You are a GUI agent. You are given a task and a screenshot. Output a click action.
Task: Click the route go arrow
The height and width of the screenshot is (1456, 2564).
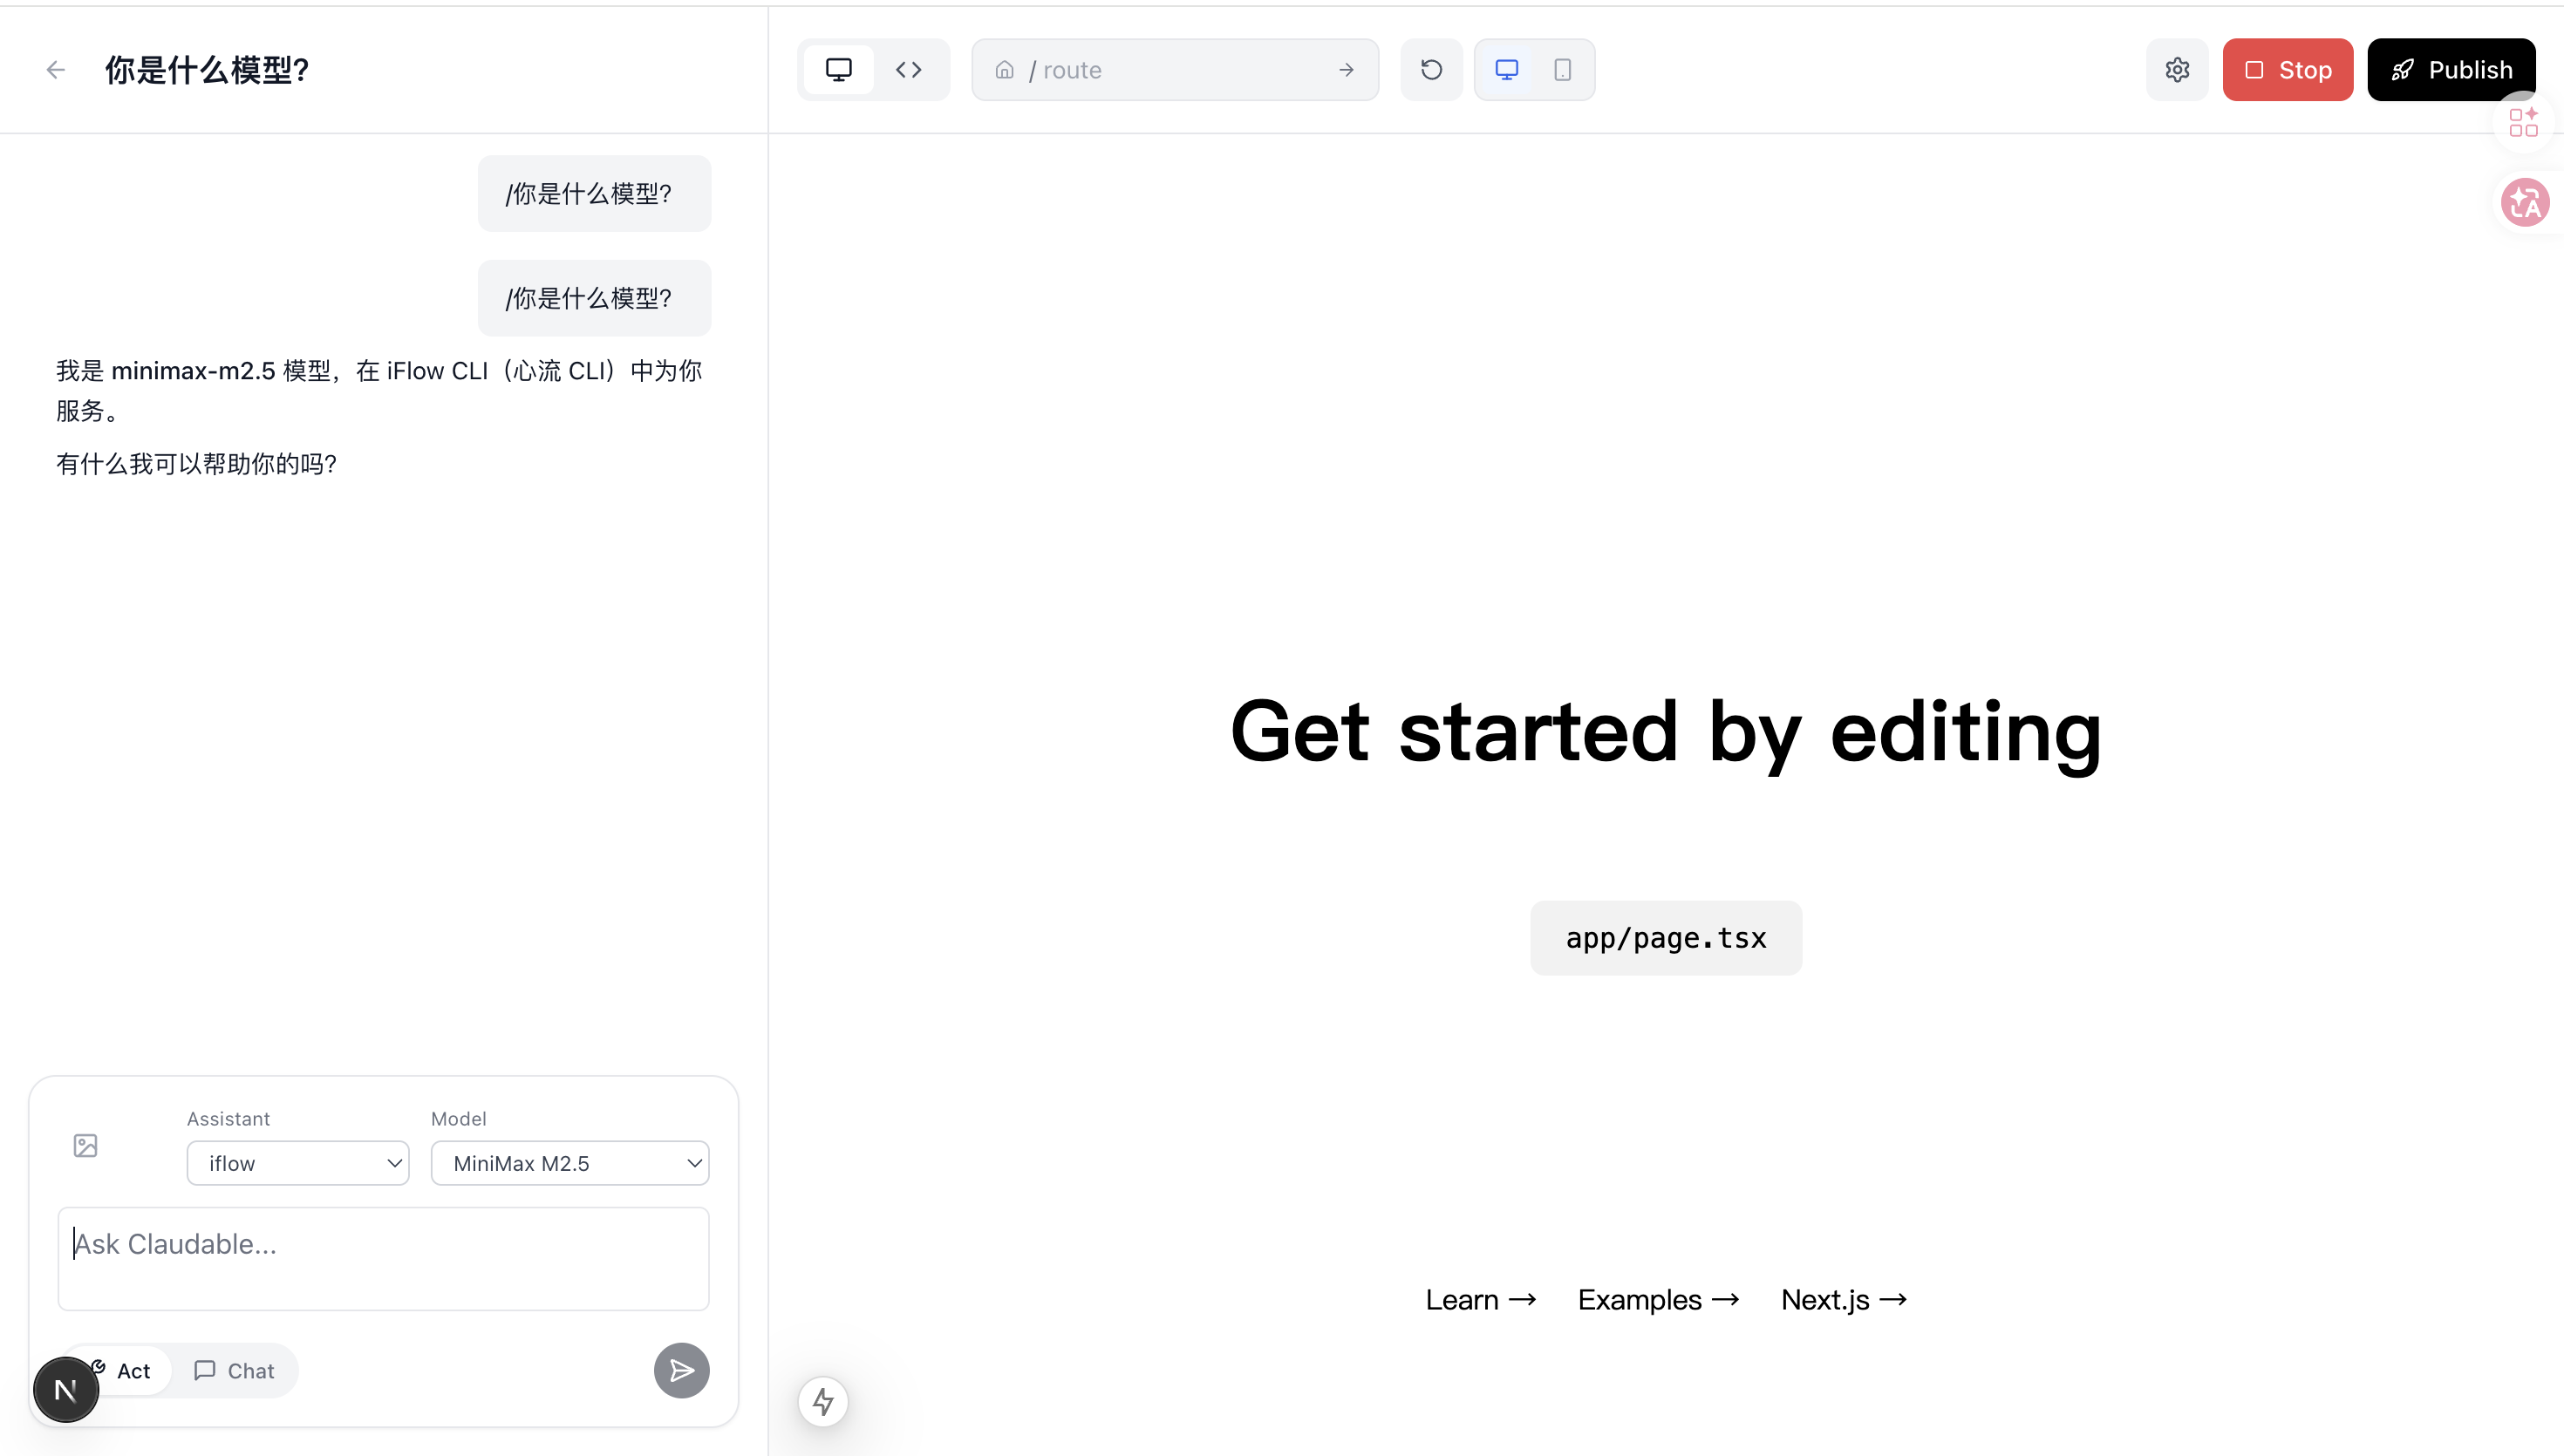click(1346, 70)
